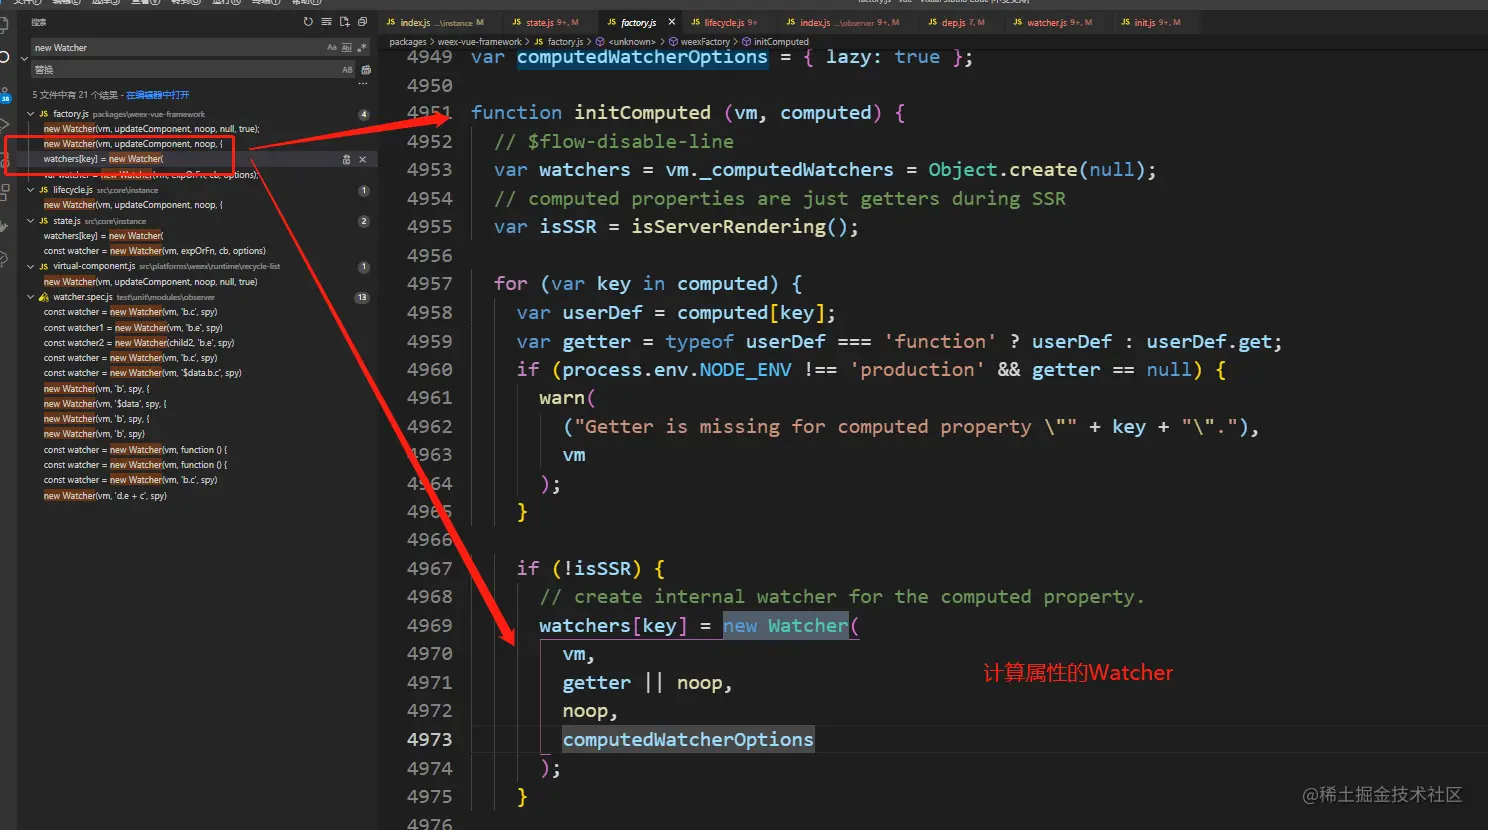Image resolution: width=1488 pixels, height=830 pixels.
Task: Click weex-vue-framework breadcrumb segment
Action: tap(480, 42)
